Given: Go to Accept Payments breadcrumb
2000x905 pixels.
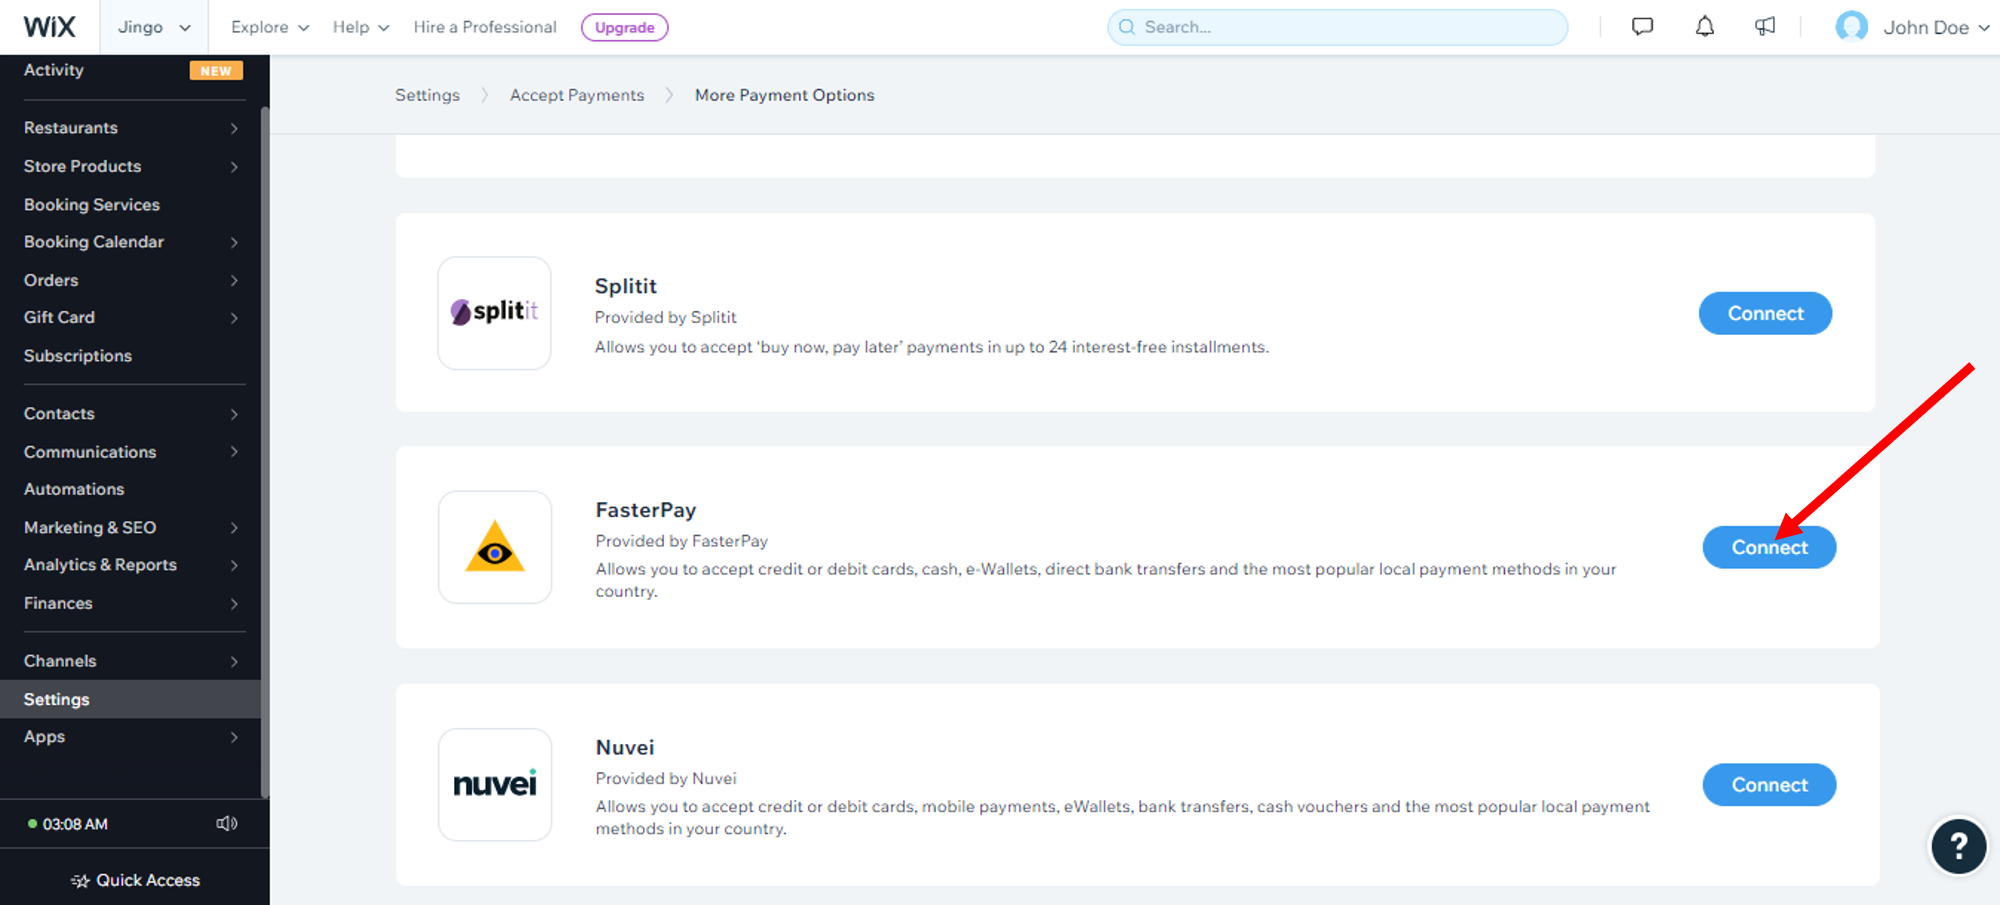Looking at the screenshot, I should point(577,95).
